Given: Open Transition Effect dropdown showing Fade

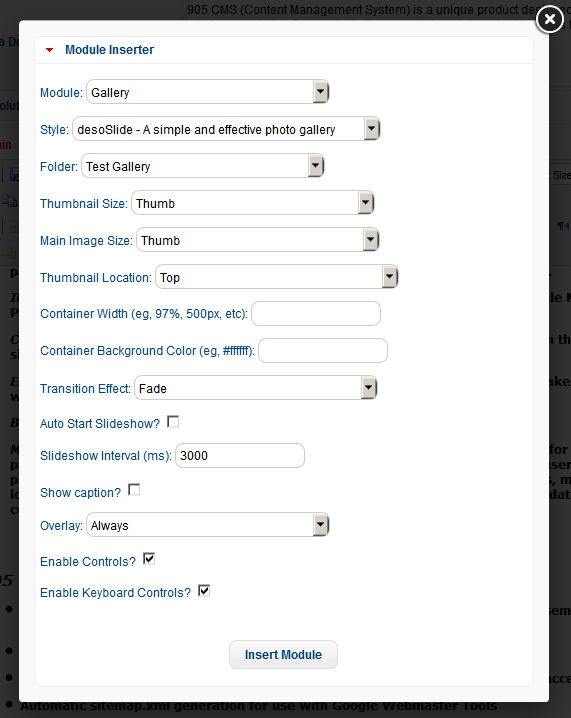Looking at the screenshot, I should pos(256,388).
